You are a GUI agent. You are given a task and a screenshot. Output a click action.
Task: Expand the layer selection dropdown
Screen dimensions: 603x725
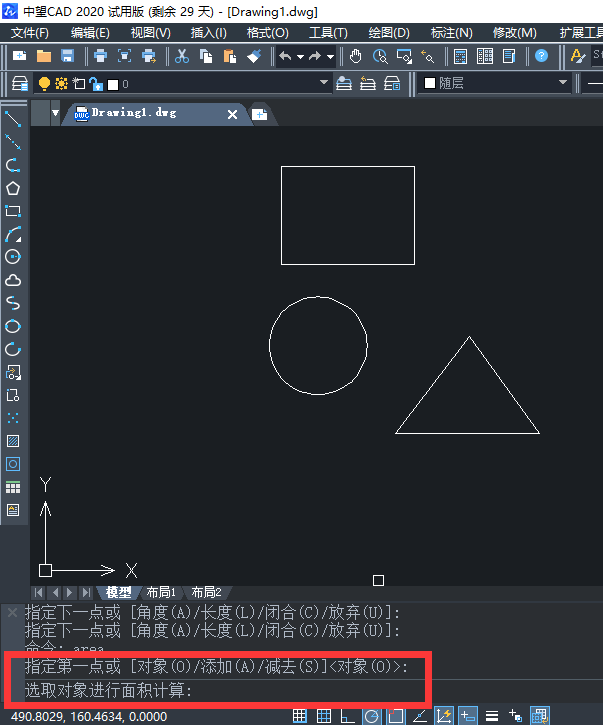tap(323, 83)
